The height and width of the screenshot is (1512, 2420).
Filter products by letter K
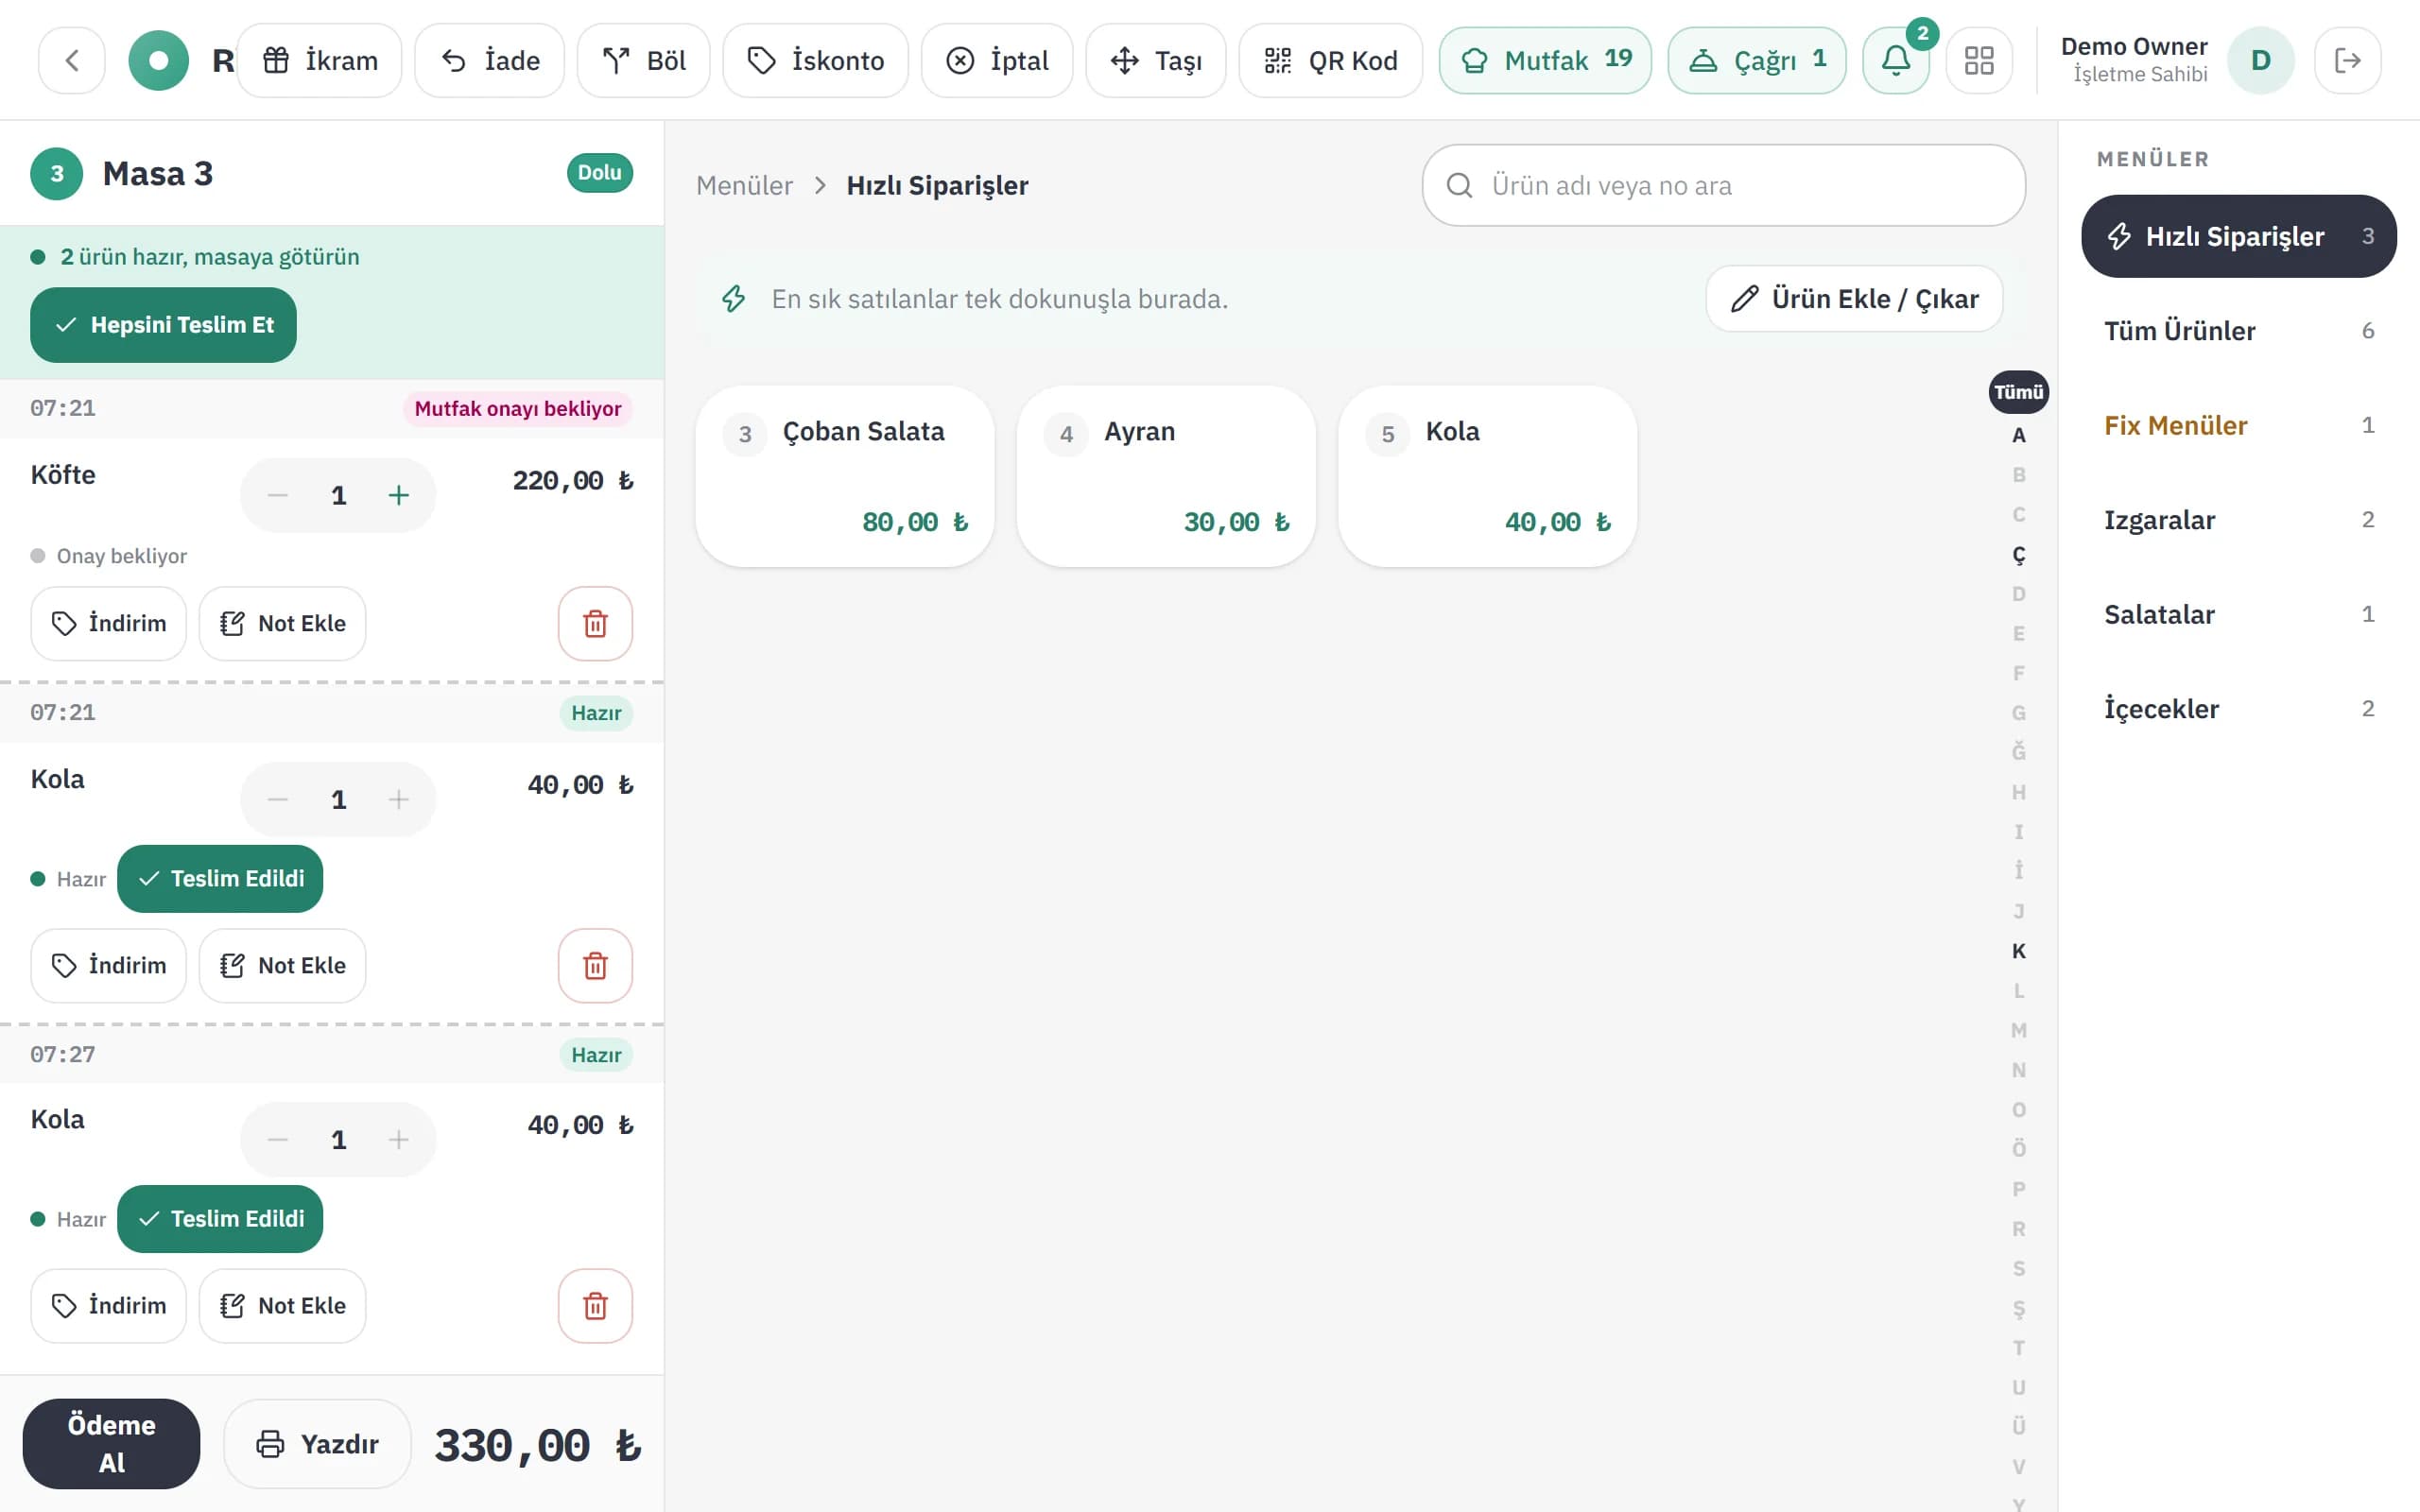[2018, 951]
